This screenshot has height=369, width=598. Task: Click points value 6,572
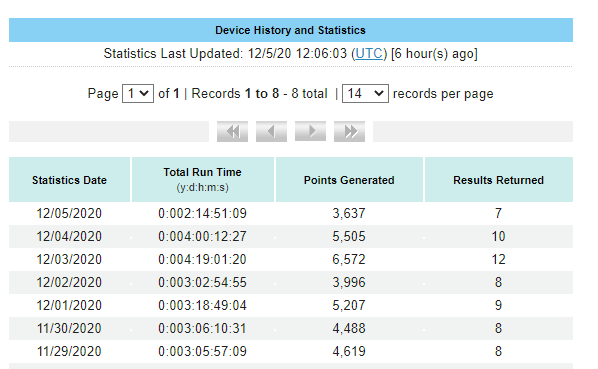pyautogui.click(x=349, y=259)
